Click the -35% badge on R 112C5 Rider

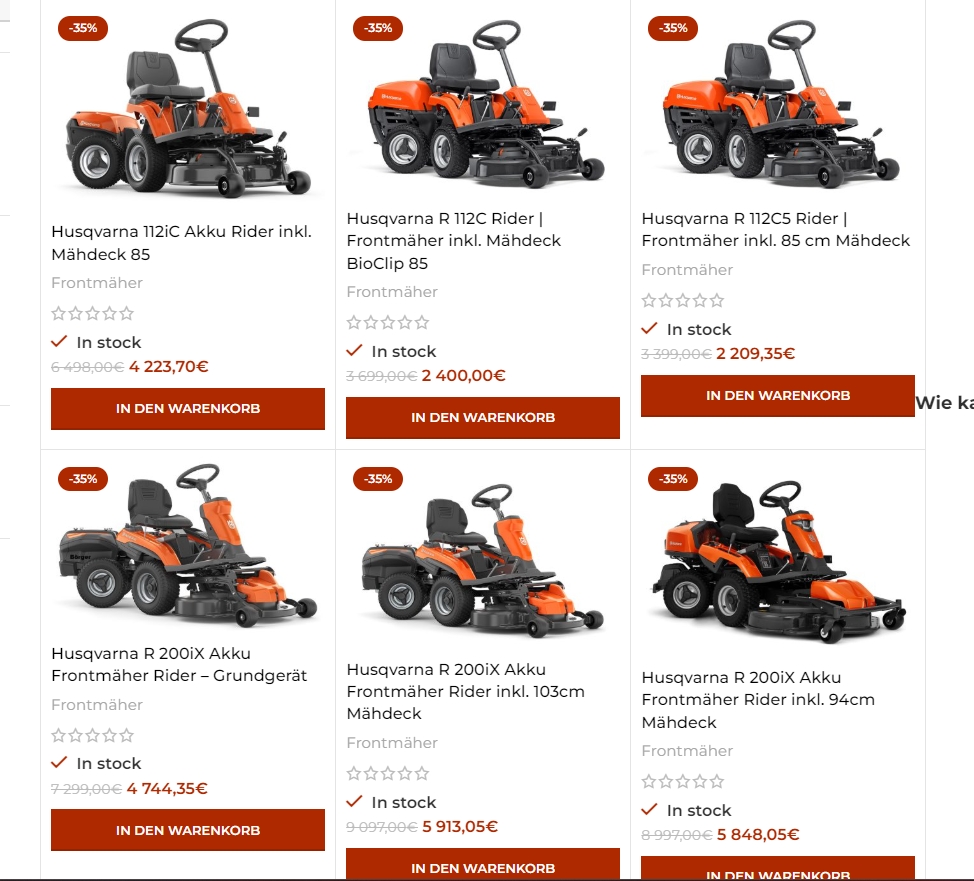(x=673, y=28)
